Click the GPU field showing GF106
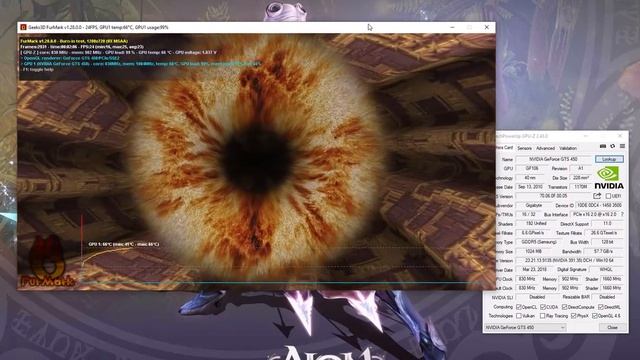Viewport: 640px width, 360px height. 531,169
